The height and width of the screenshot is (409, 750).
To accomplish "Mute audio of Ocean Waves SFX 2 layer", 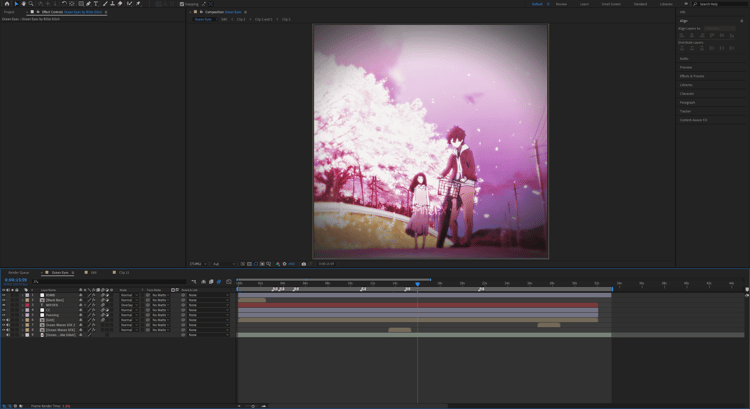I will click(8, 325).
